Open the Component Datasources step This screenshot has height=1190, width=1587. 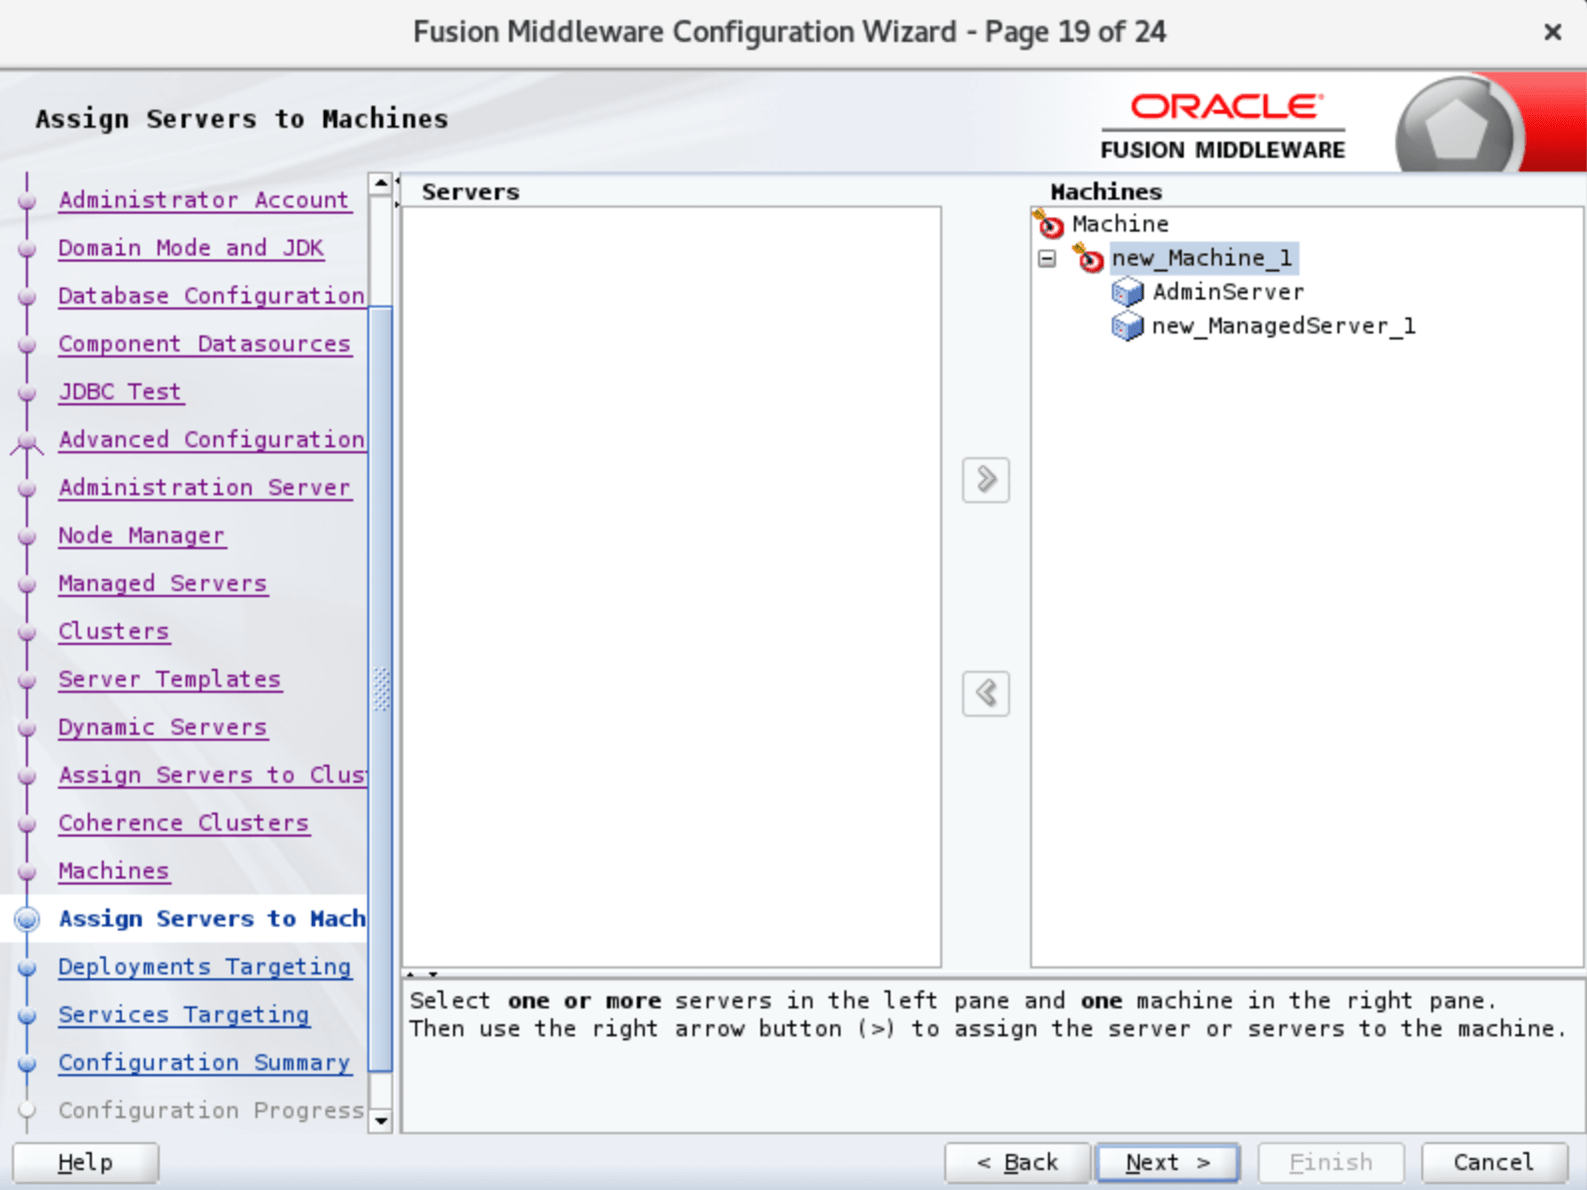click(204, 344)
